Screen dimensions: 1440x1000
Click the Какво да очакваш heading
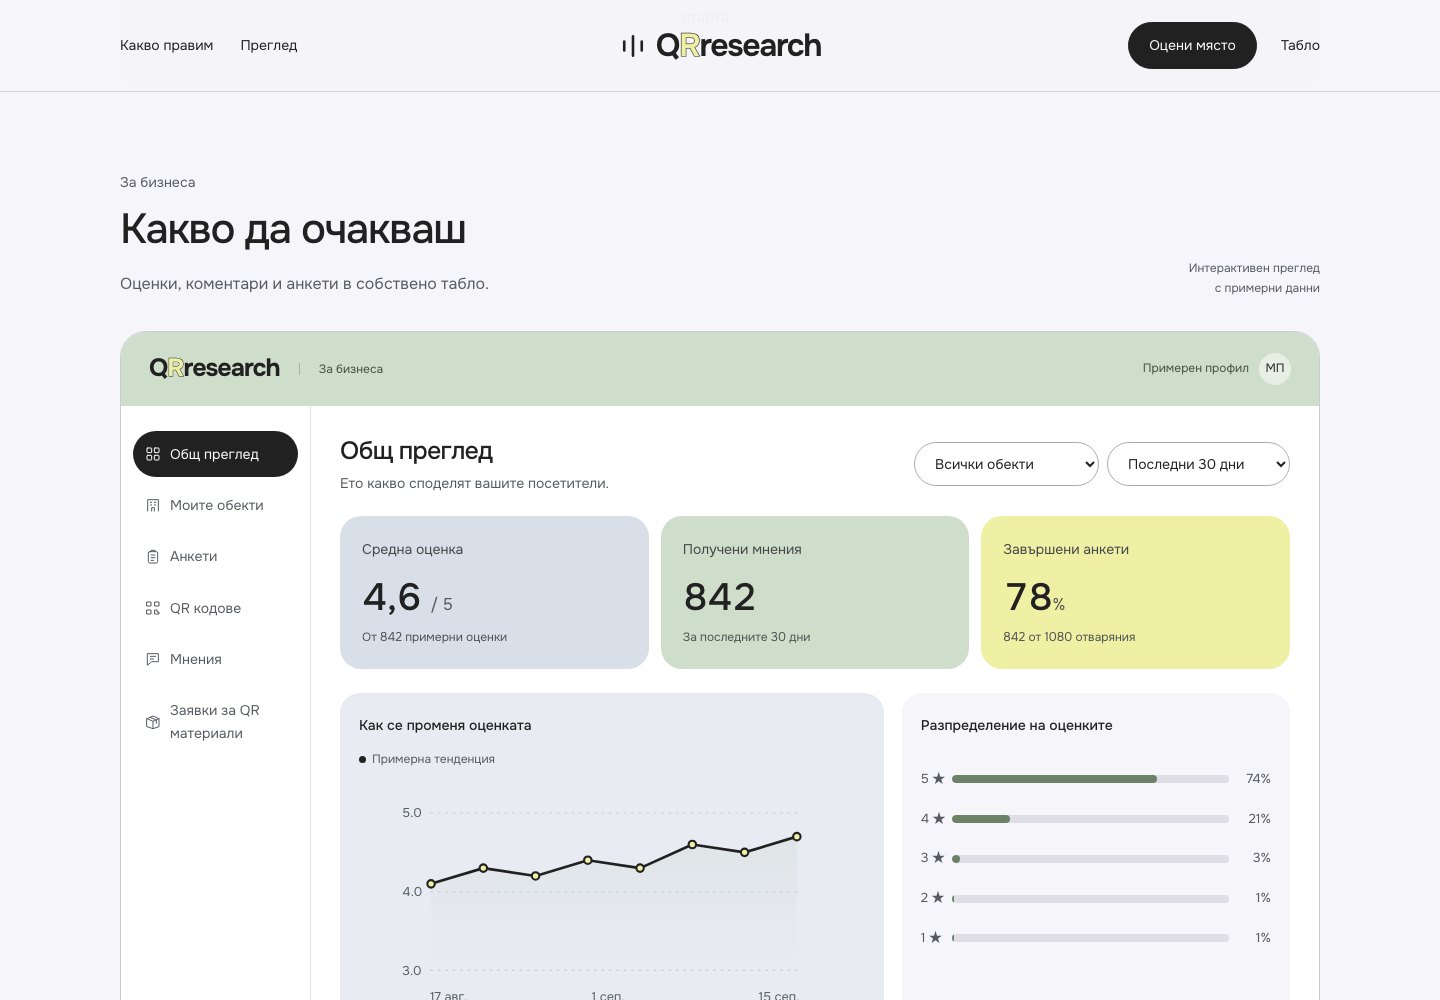click(293, 229)
